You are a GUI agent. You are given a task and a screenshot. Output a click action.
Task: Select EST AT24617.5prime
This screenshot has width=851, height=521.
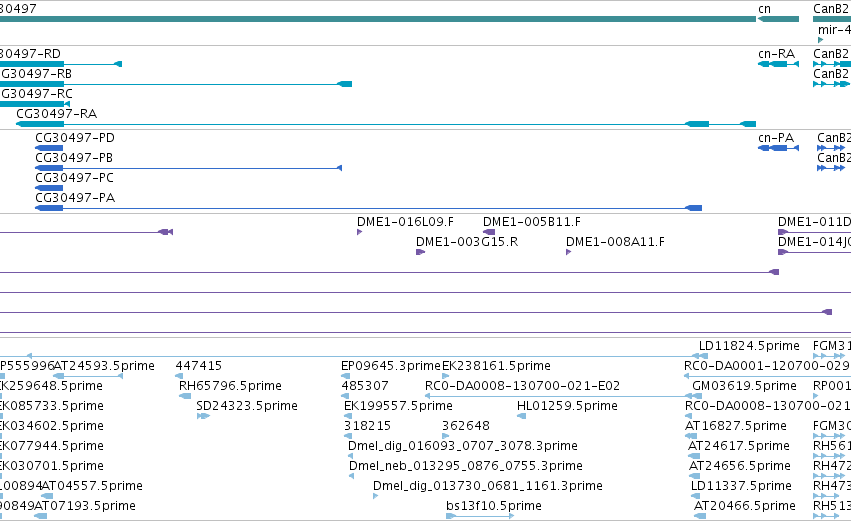694,456
